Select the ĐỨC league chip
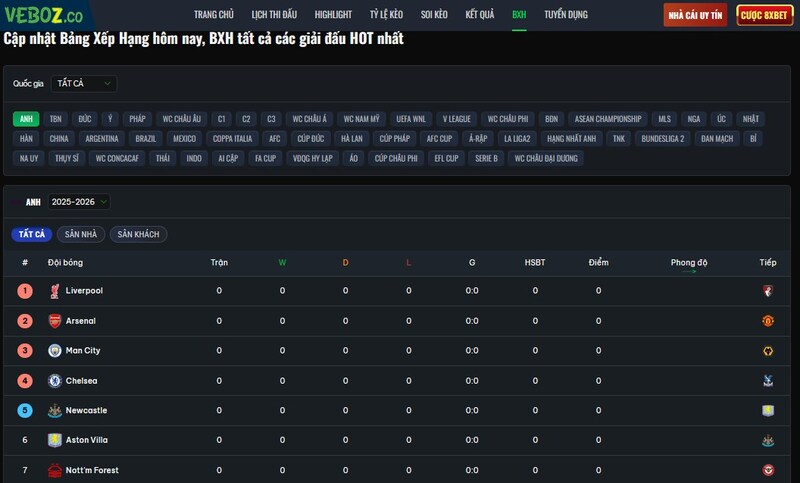This screenshot has width=800, height=483. pos(85,119)
